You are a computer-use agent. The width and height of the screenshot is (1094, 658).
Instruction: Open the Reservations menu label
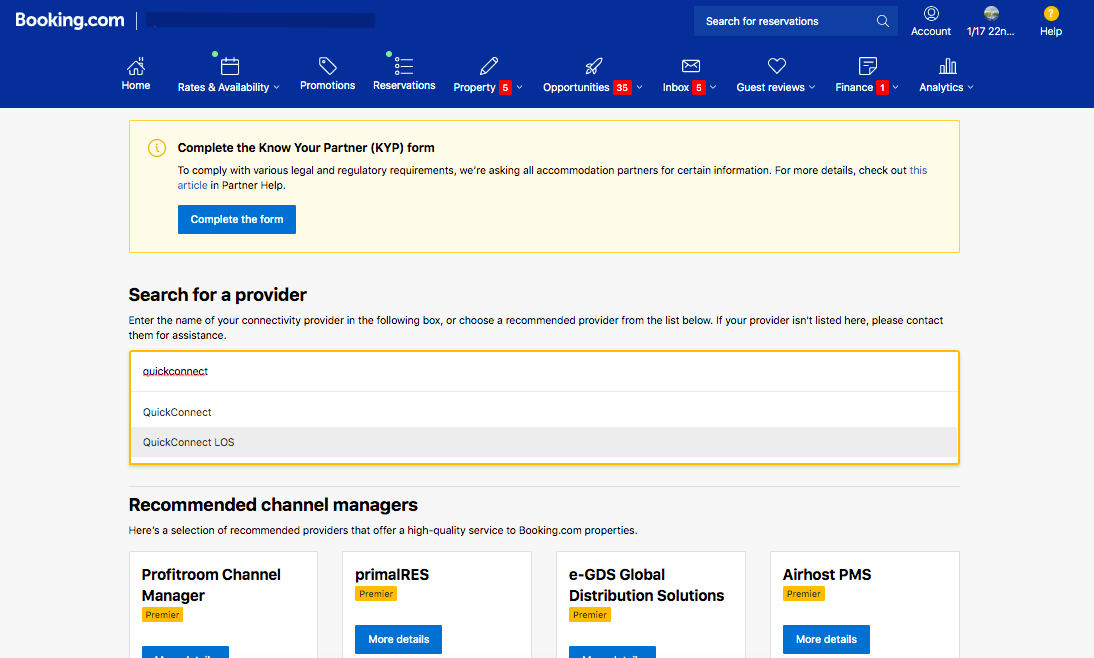(404, 85)
